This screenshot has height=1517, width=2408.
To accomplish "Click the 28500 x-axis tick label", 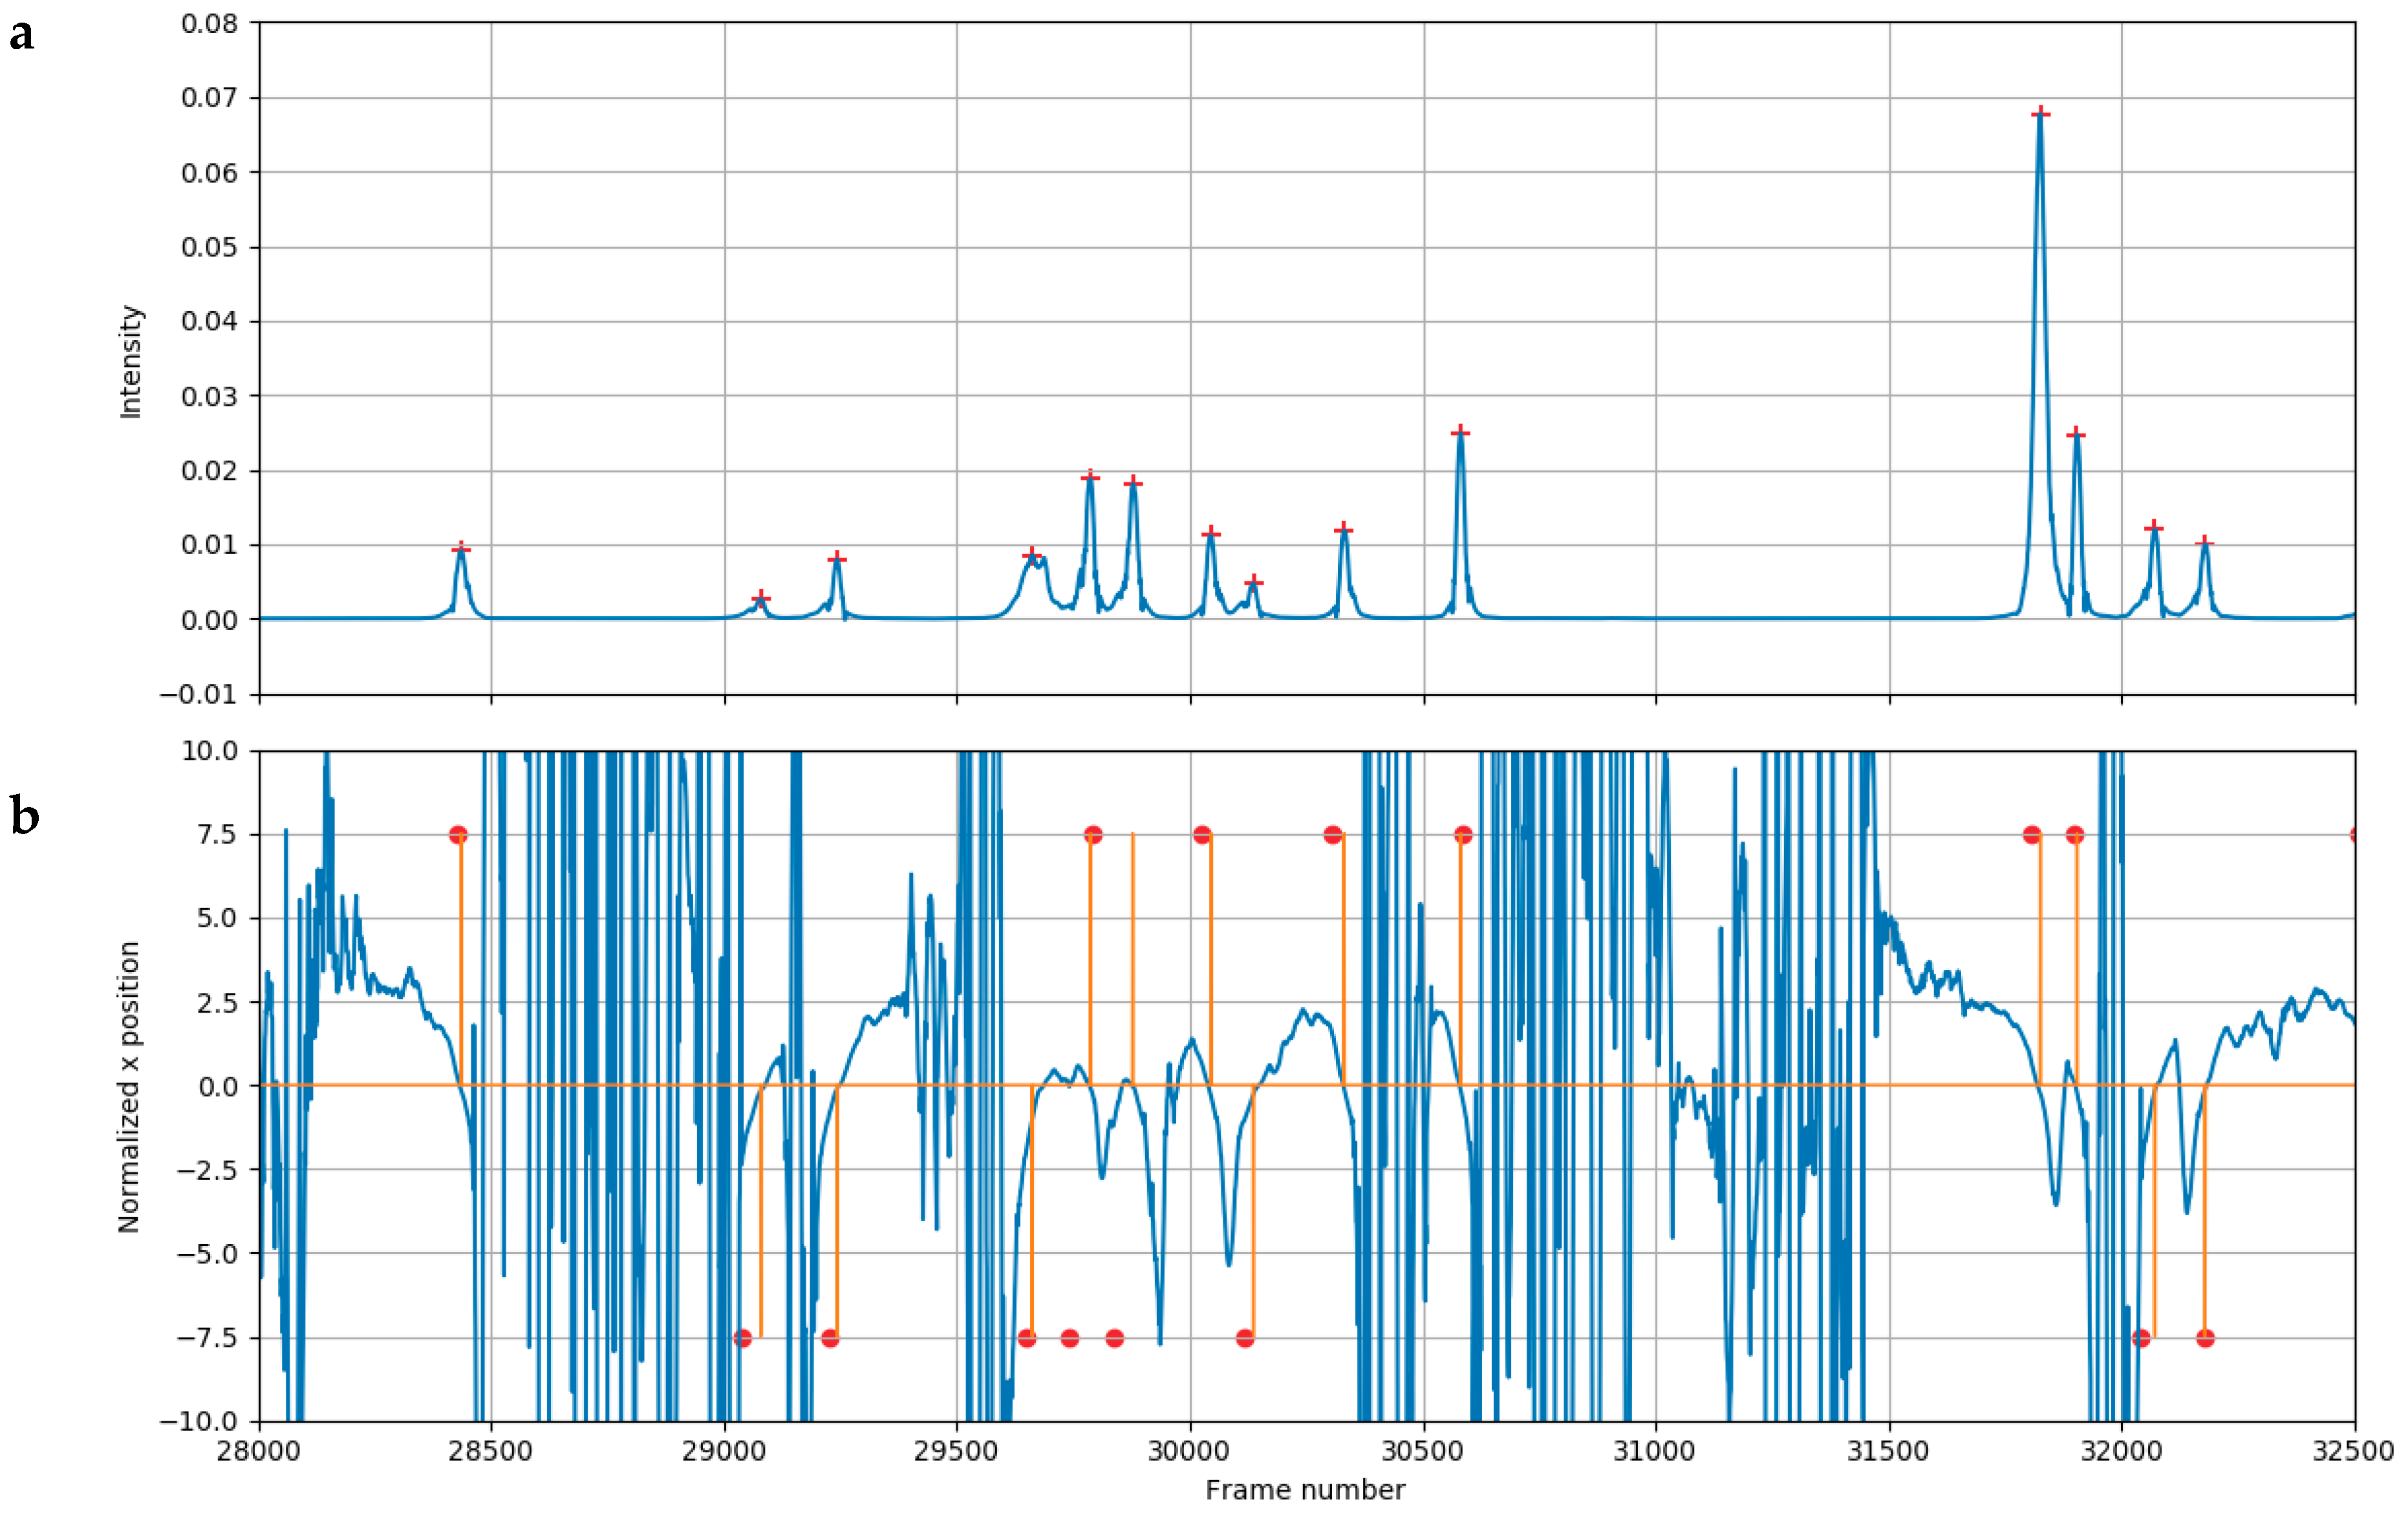I will tap(491, 1451).
